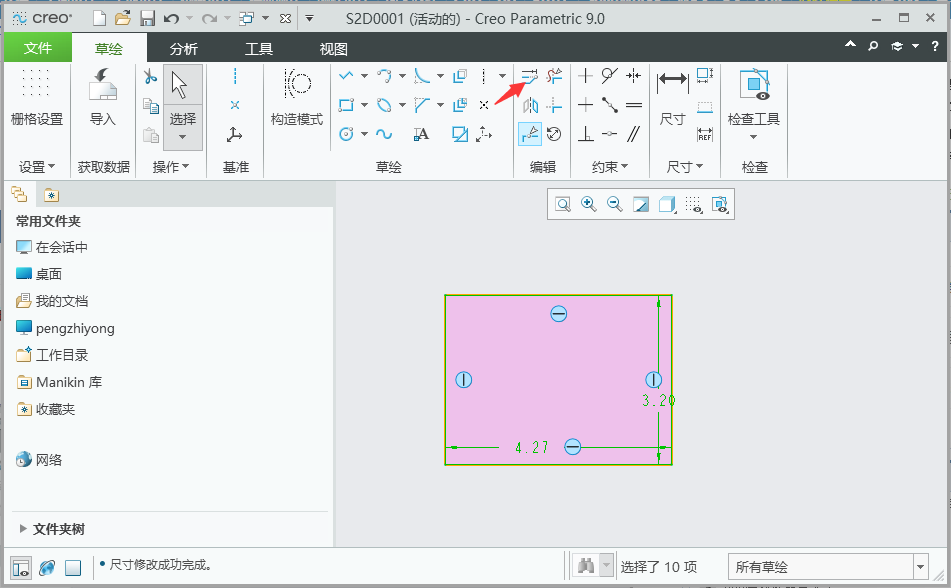Select the Ellipse sketch tool
The height and width of the screenshot is (588, 951).
coord(384,105)
